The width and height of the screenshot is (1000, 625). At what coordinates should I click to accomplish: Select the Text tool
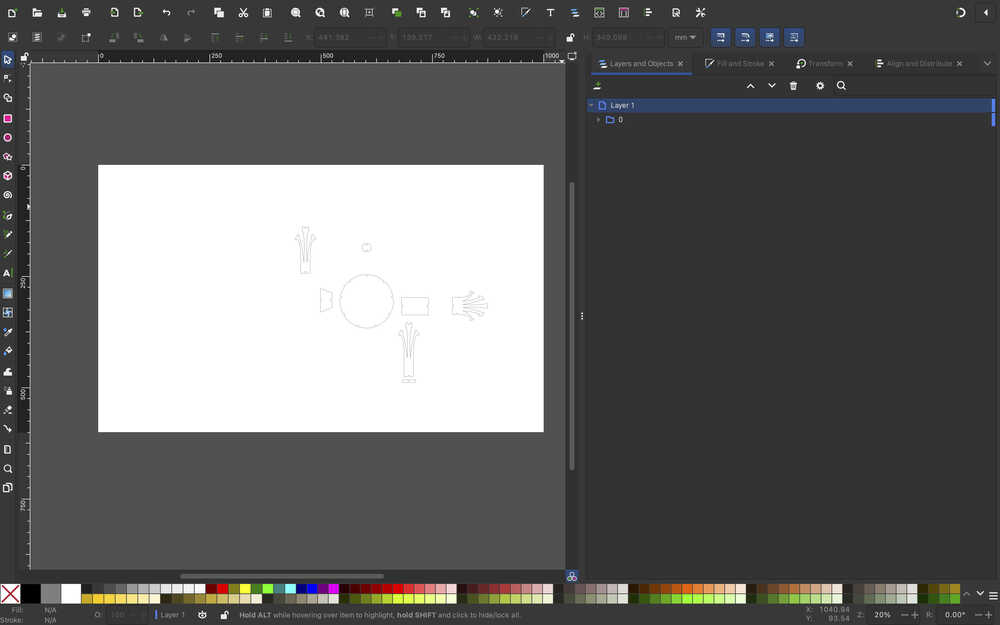[x=7, y=273]
